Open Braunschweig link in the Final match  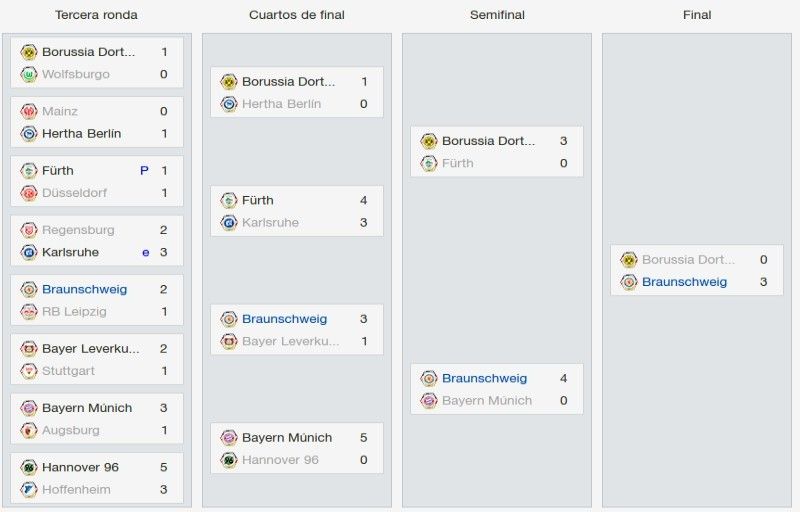(684, 282)
